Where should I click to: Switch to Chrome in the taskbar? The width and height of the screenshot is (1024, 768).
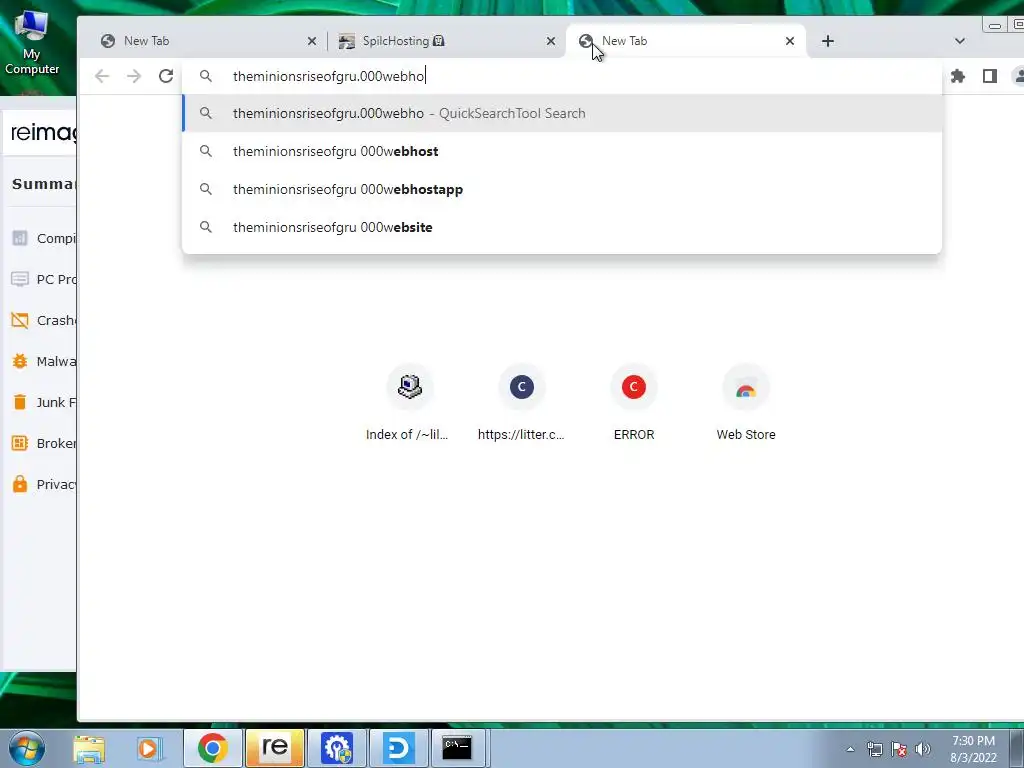[213, 748]
